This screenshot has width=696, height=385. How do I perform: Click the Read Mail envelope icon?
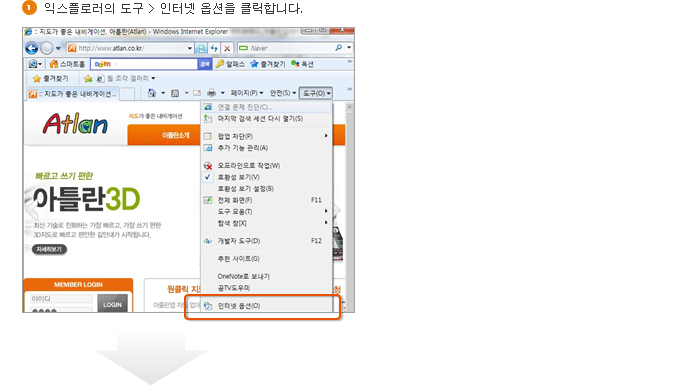coord(197,93)
